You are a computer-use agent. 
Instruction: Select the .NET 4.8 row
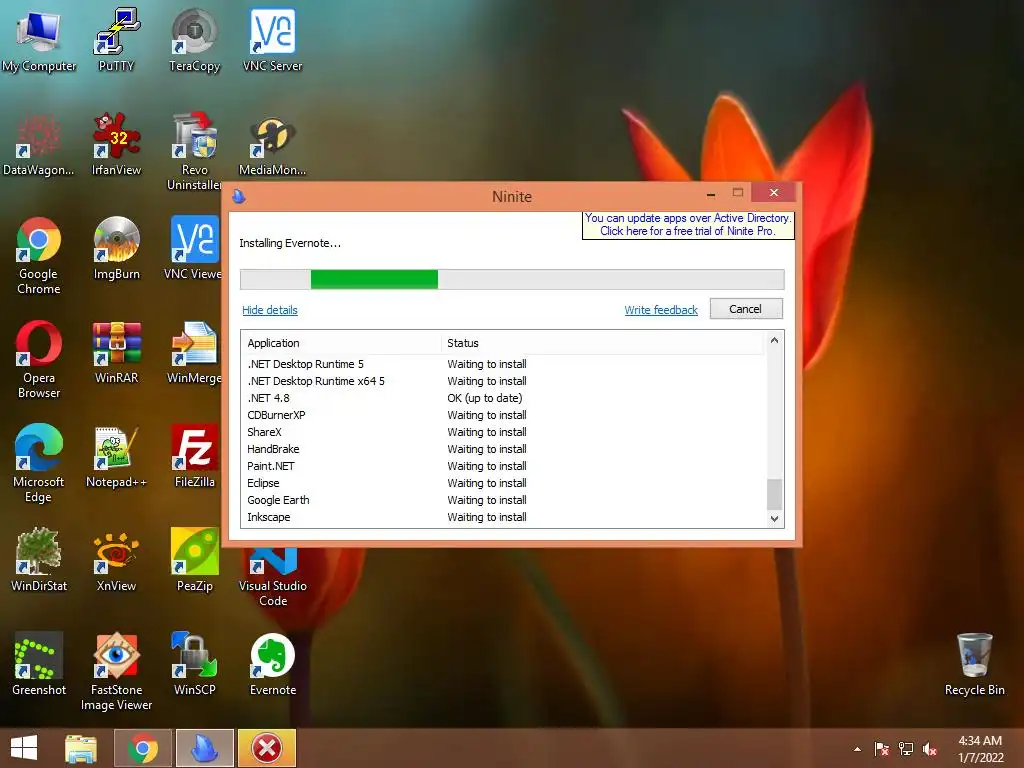click(503, 398)
